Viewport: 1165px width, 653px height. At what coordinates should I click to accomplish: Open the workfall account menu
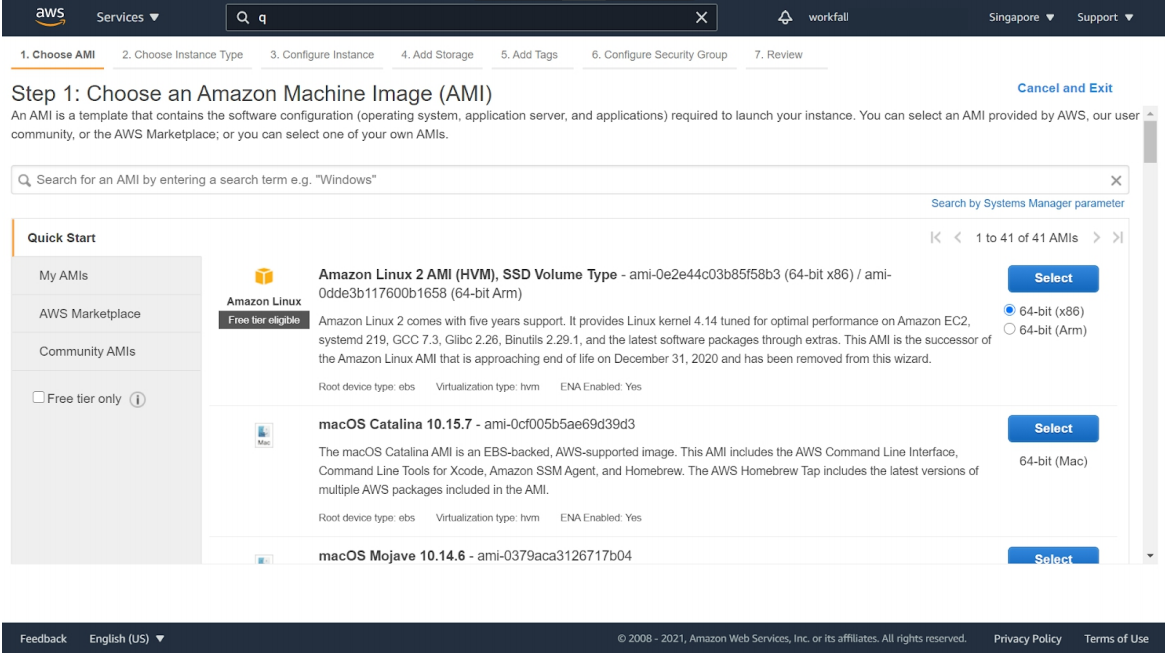(x=828, y=17)
